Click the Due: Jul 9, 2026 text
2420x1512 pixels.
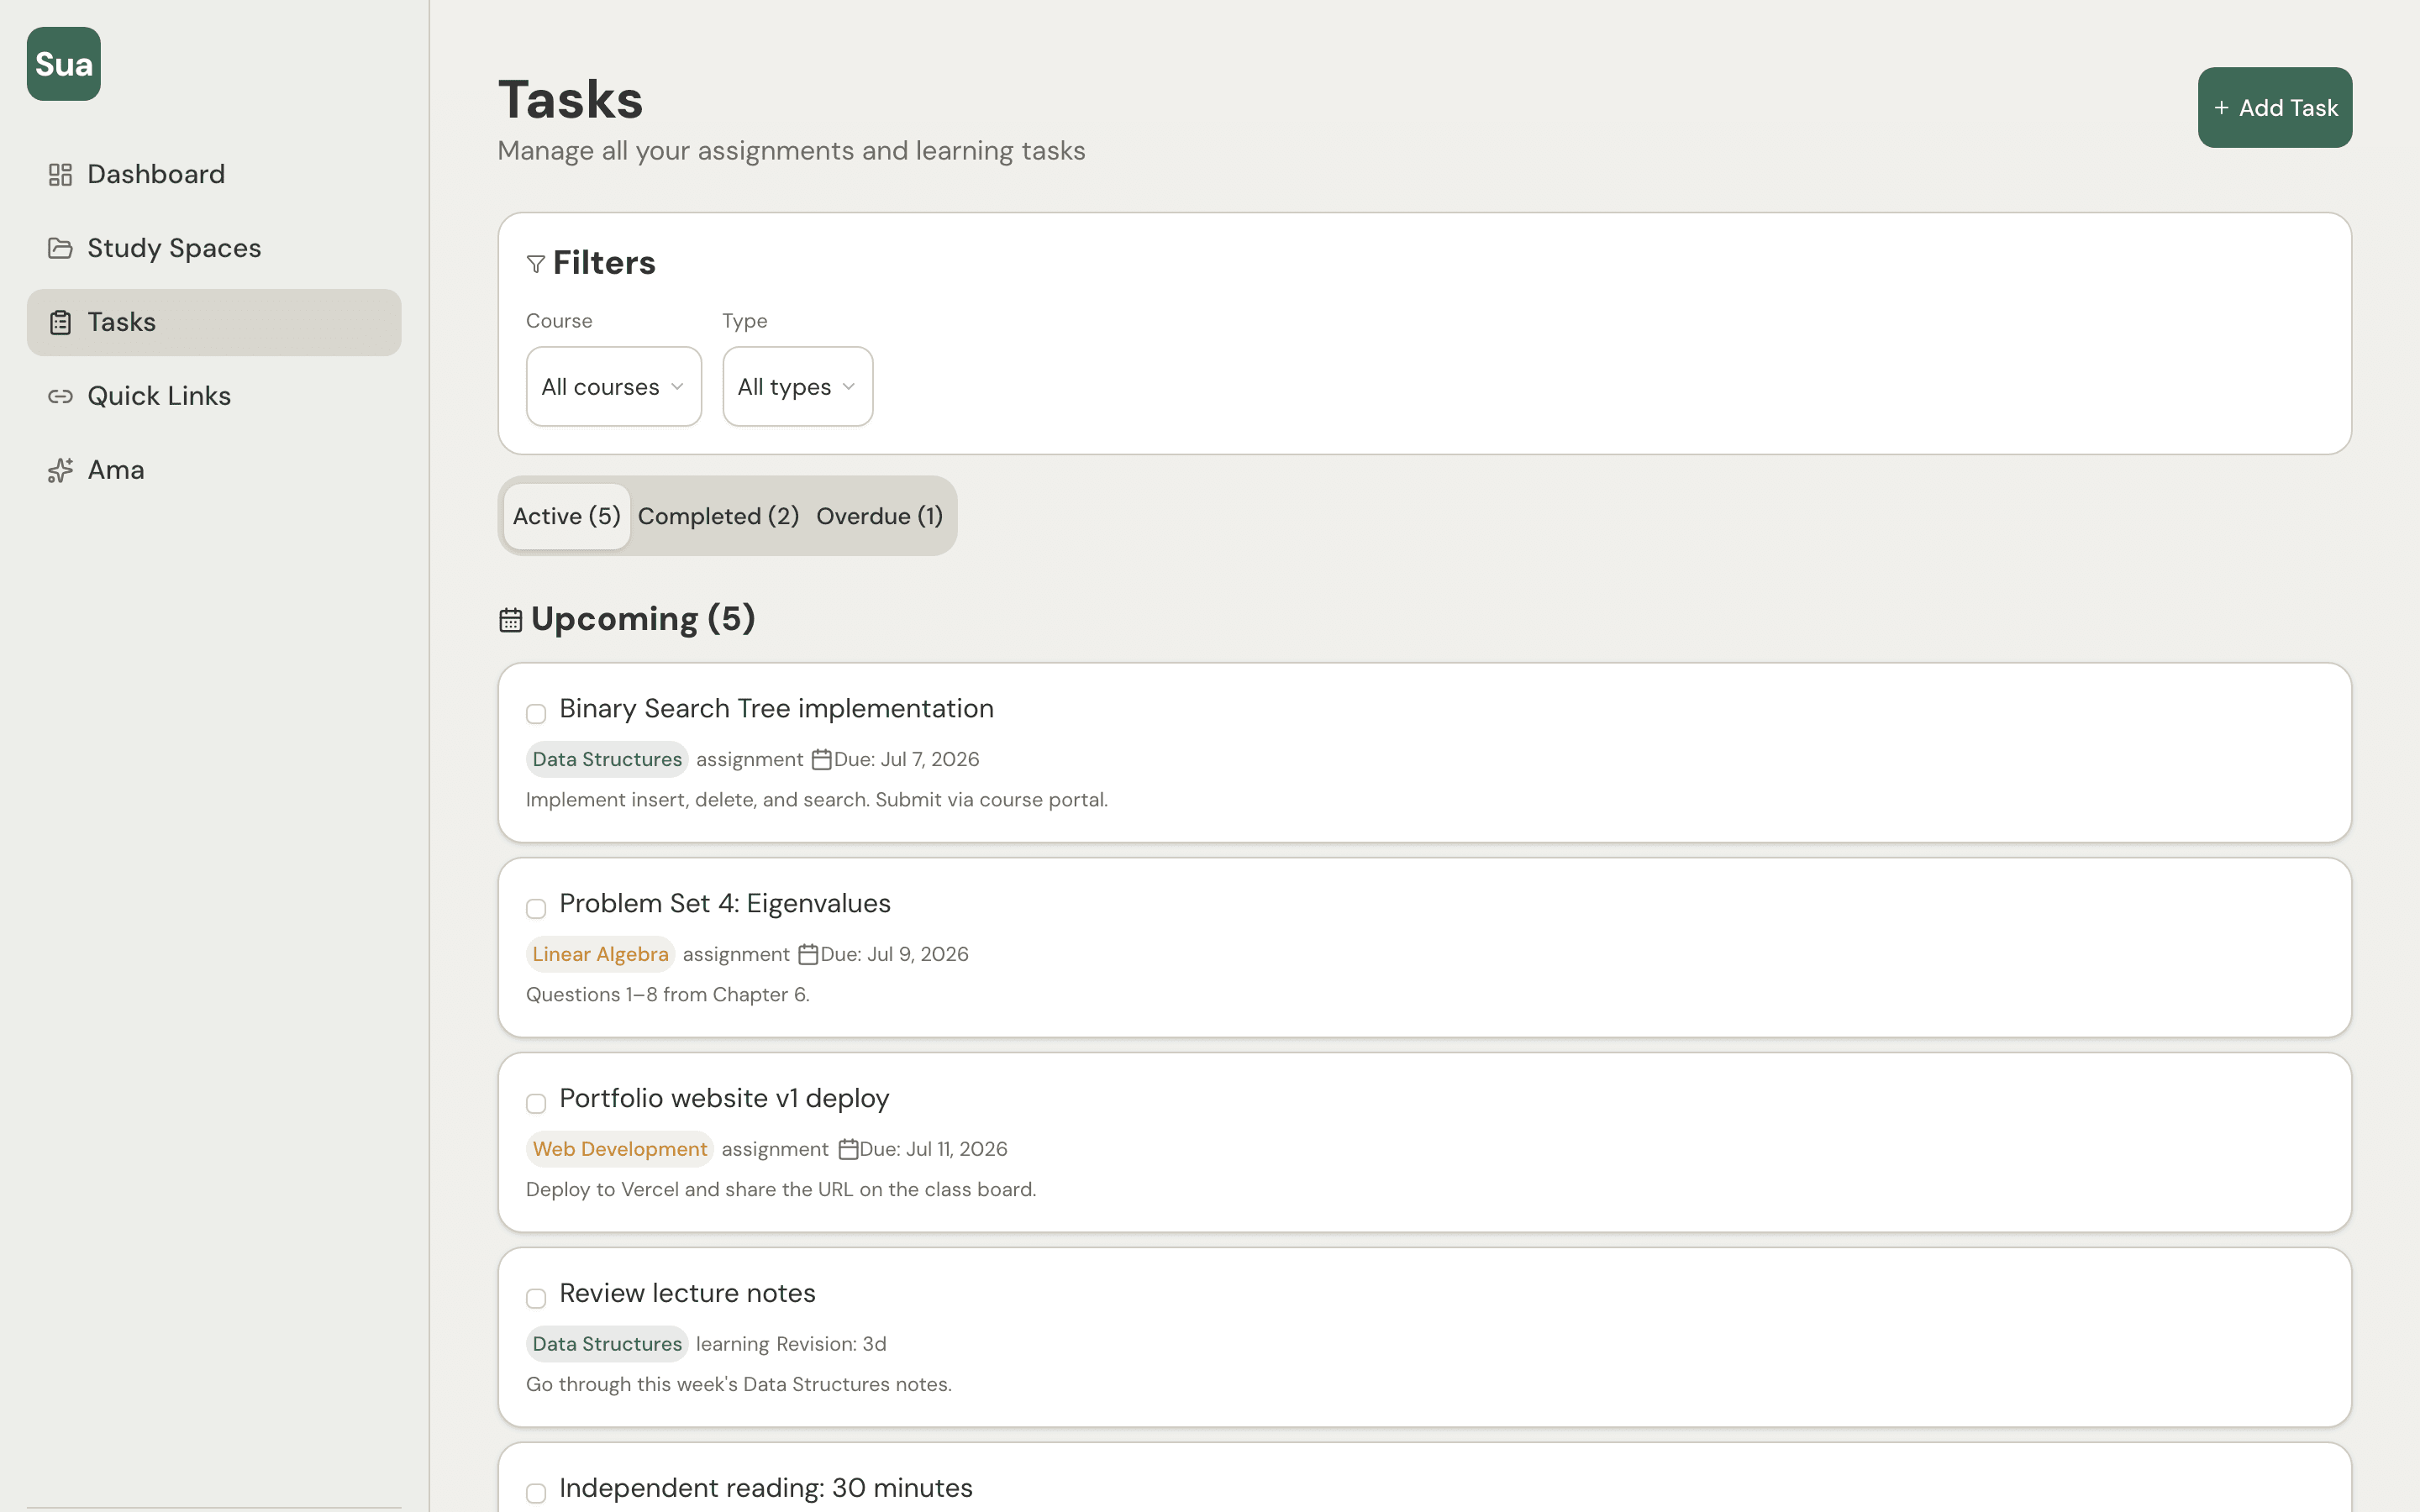(x=894, y=954)
